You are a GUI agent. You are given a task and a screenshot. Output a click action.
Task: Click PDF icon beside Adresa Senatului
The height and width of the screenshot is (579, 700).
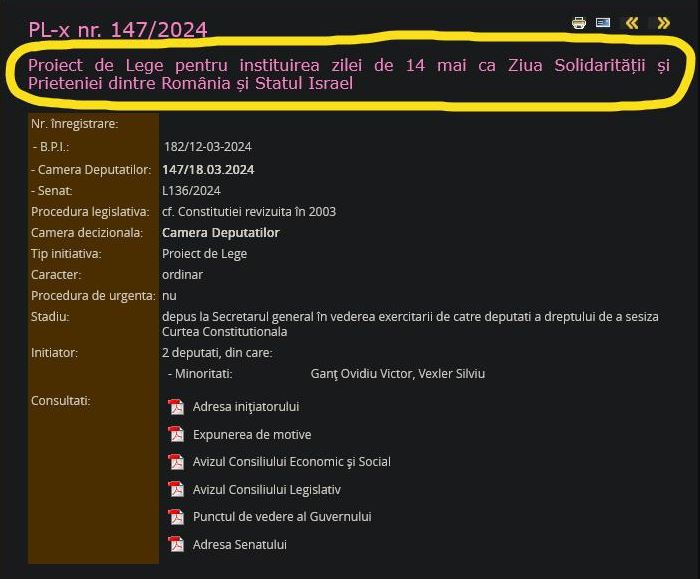tap(177, 545)
